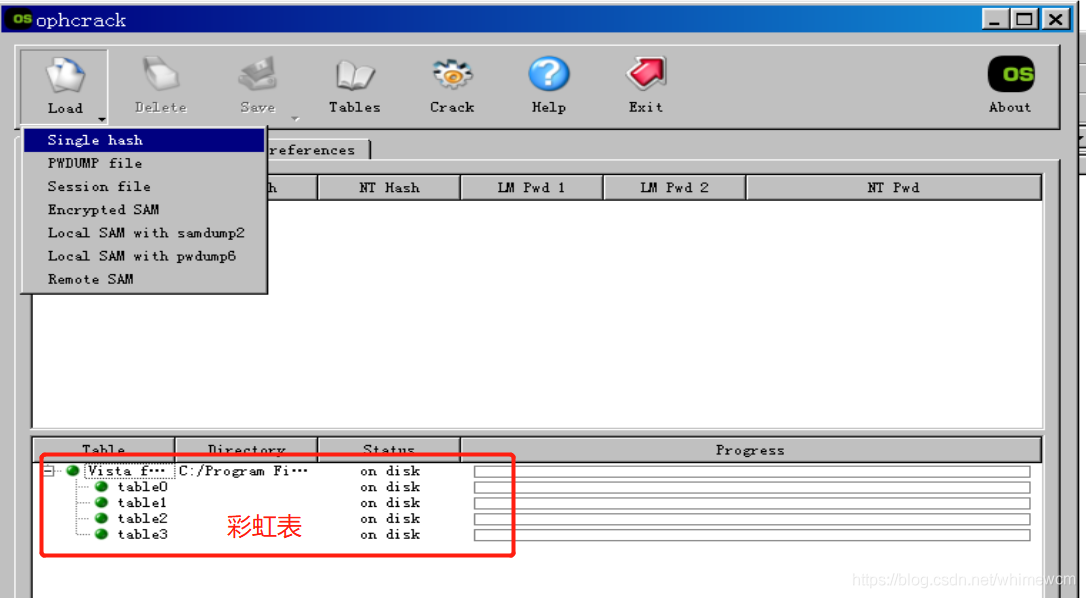Start cracking with the Crack icon
Screen dimensions: 1086x598
452,74
